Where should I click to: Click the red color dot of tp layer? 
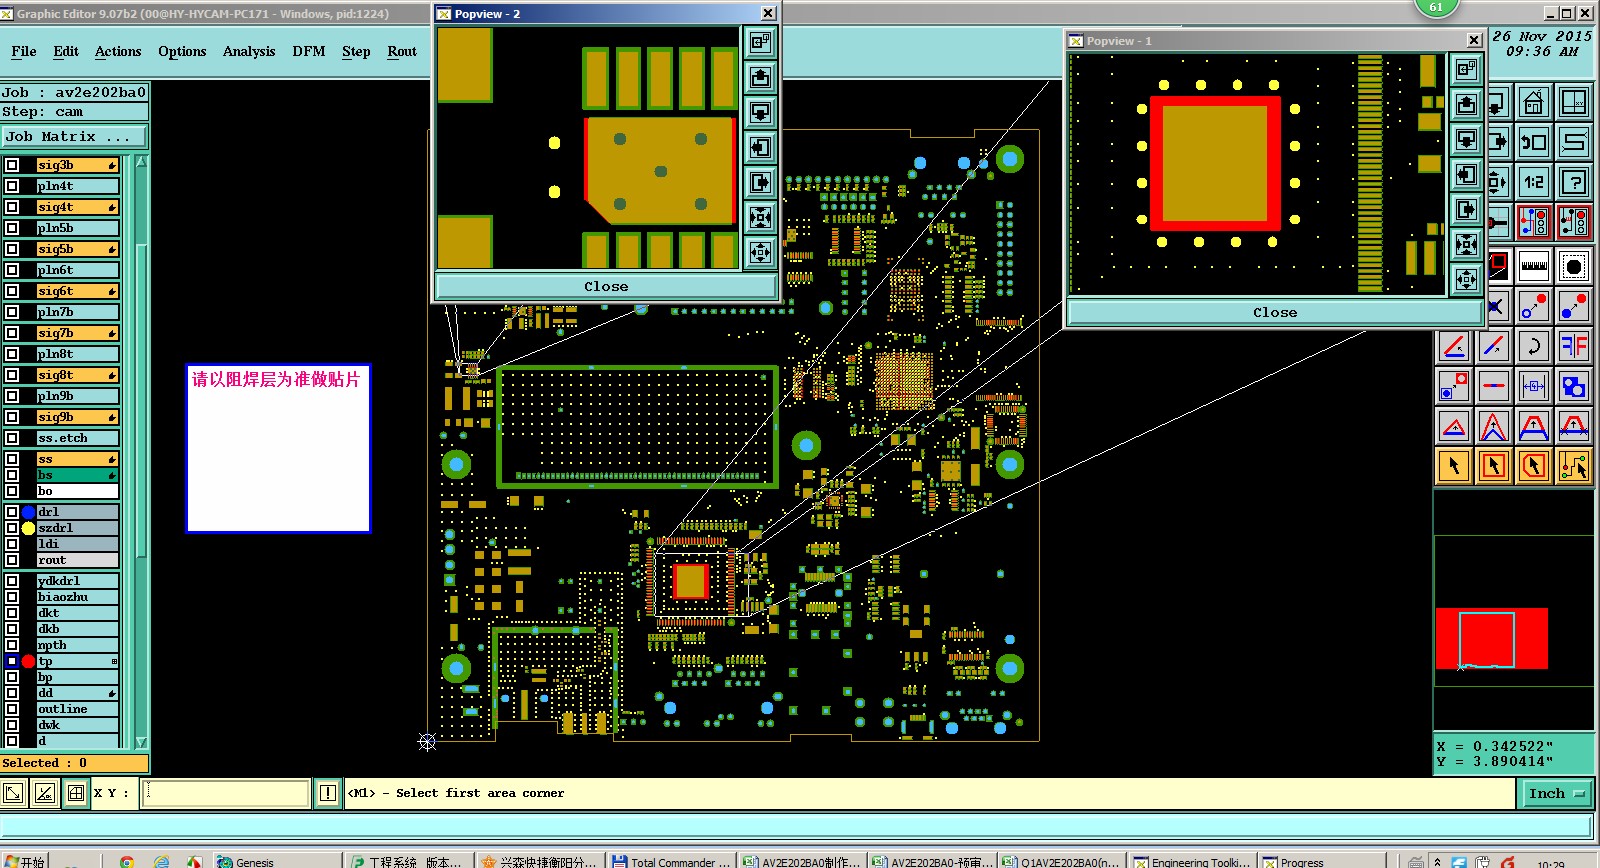[x=28, y=661]
